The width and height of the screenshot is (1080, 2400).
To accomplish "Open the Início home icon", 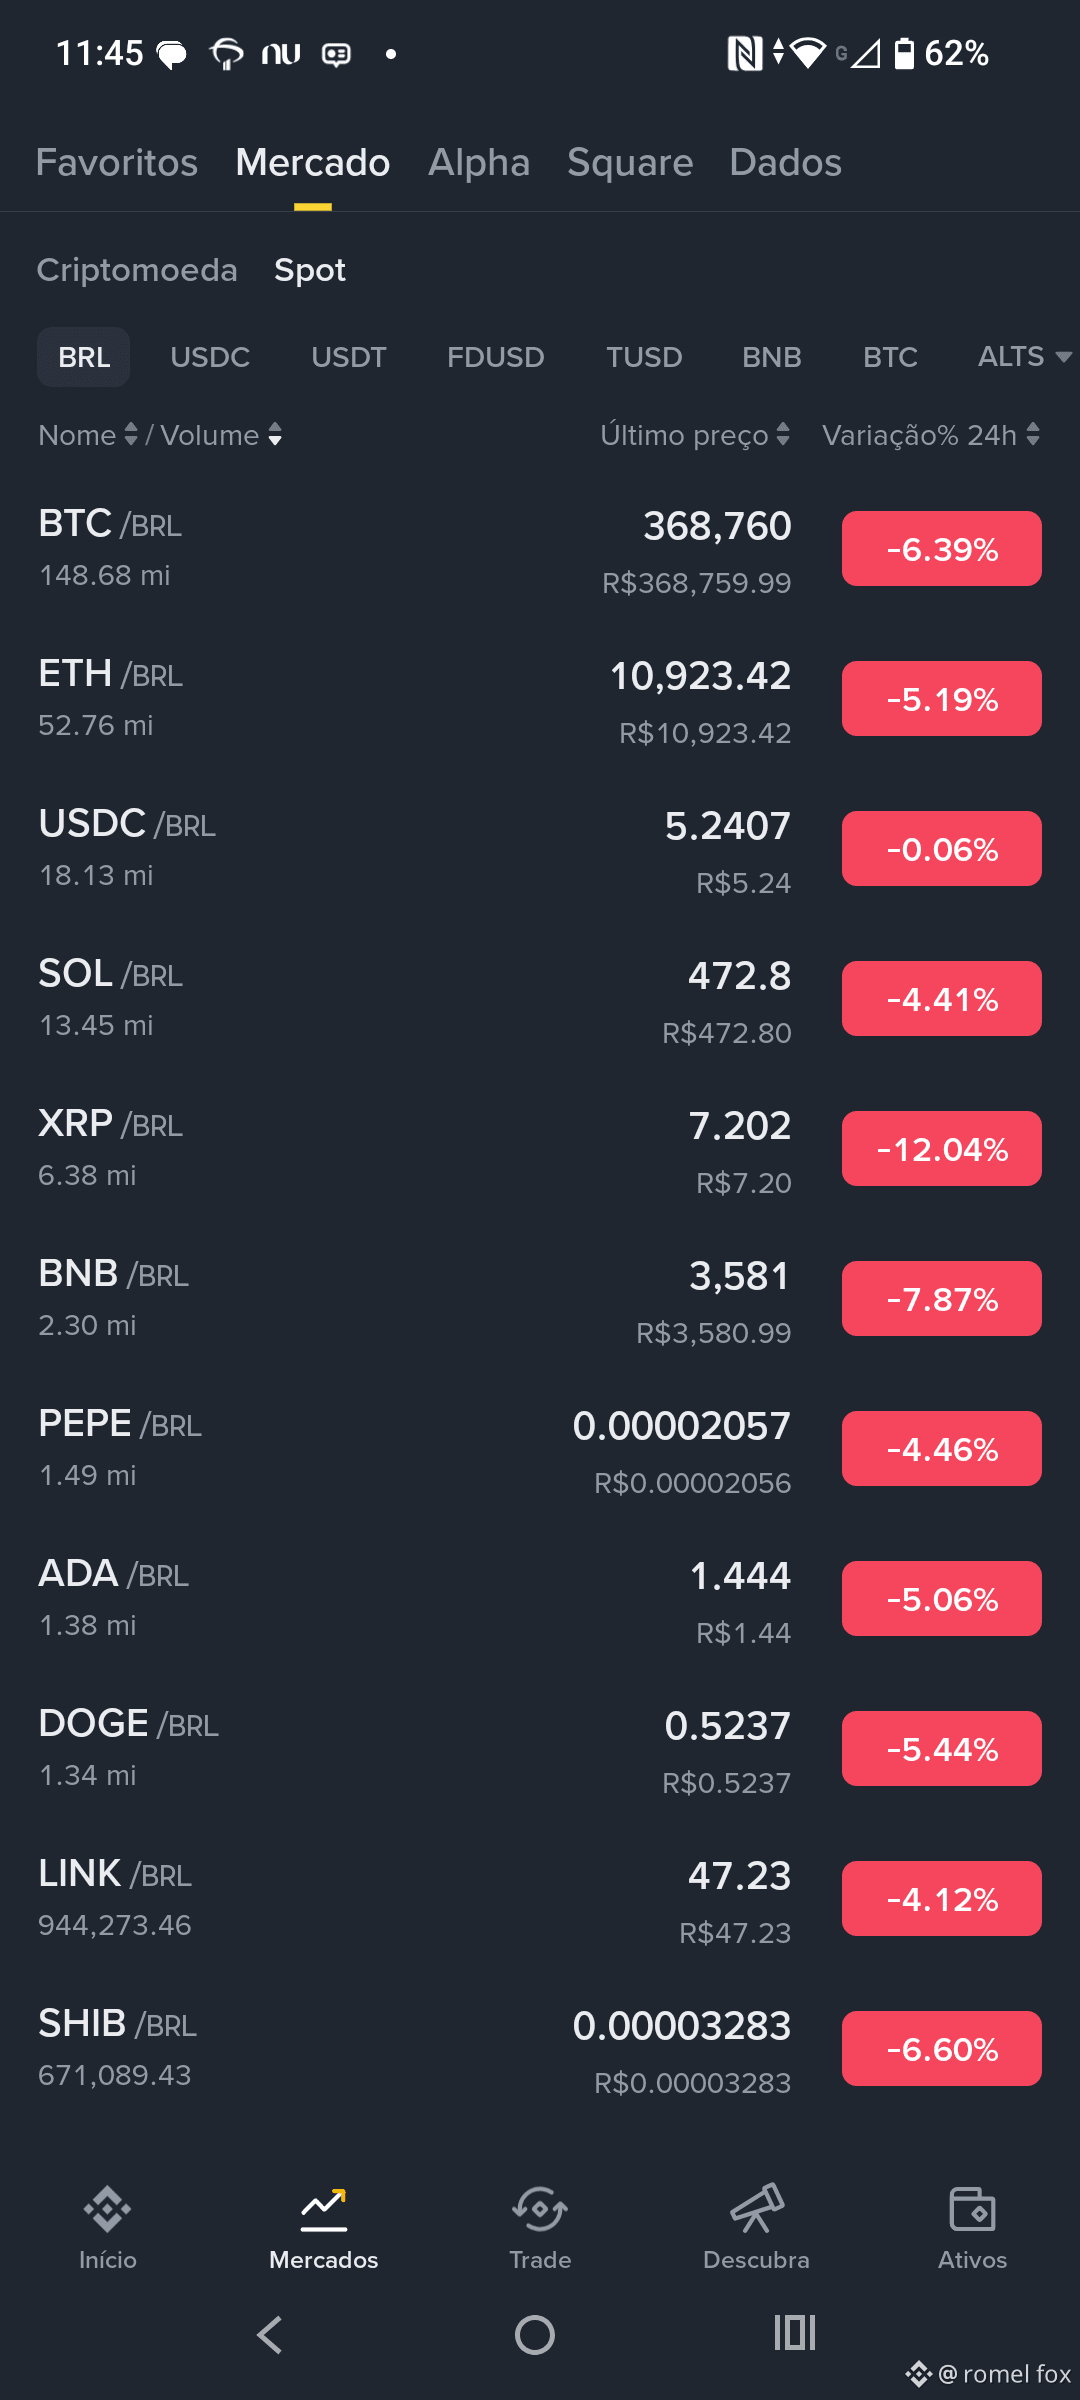I will (107, 2210).
